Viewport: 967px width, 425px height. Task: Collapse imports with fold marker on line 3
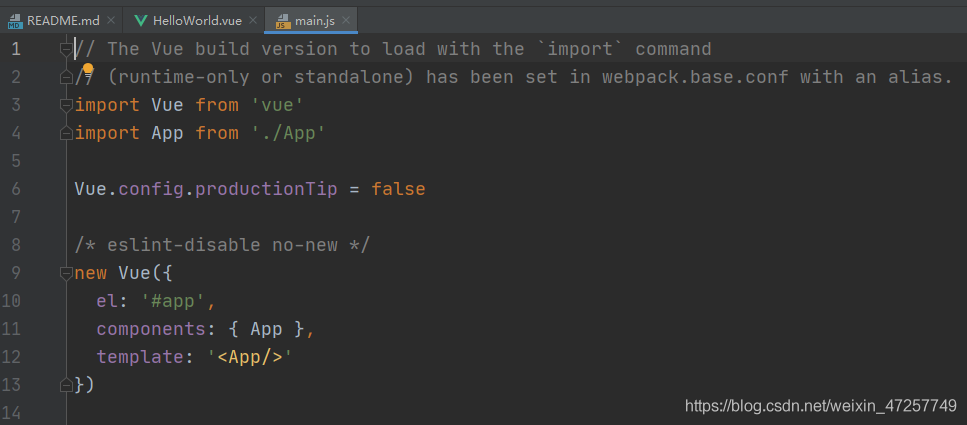tap(66, 105)
